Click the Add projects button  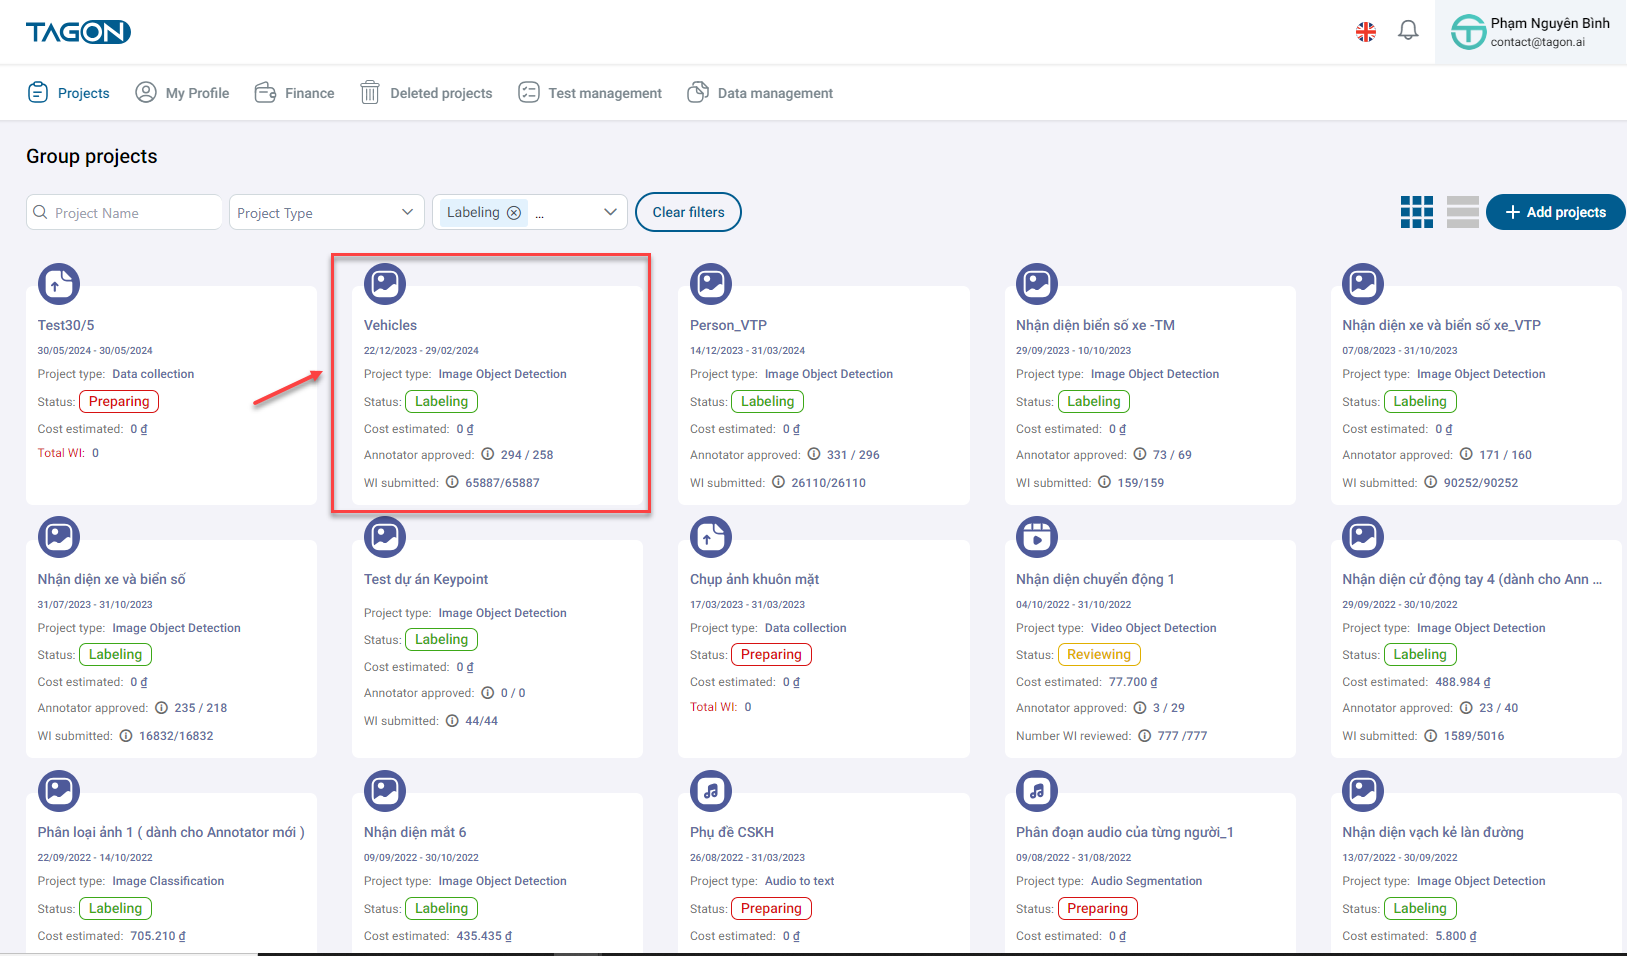coord(1555,212)
